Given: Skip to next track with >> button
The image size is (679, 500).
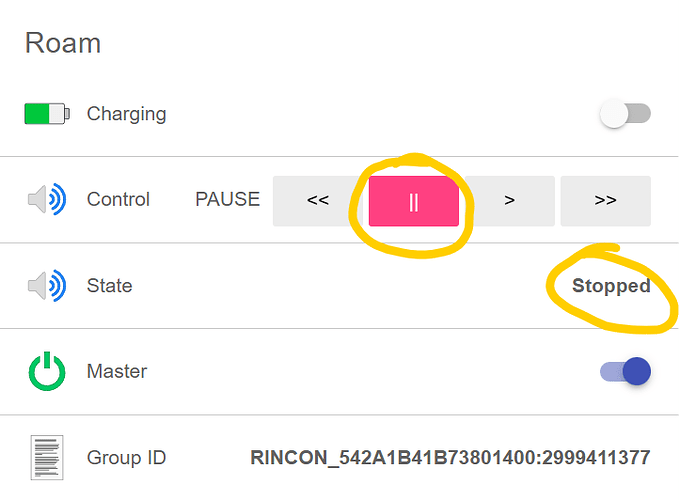Looking at the screenshot, I should (605, 201).
